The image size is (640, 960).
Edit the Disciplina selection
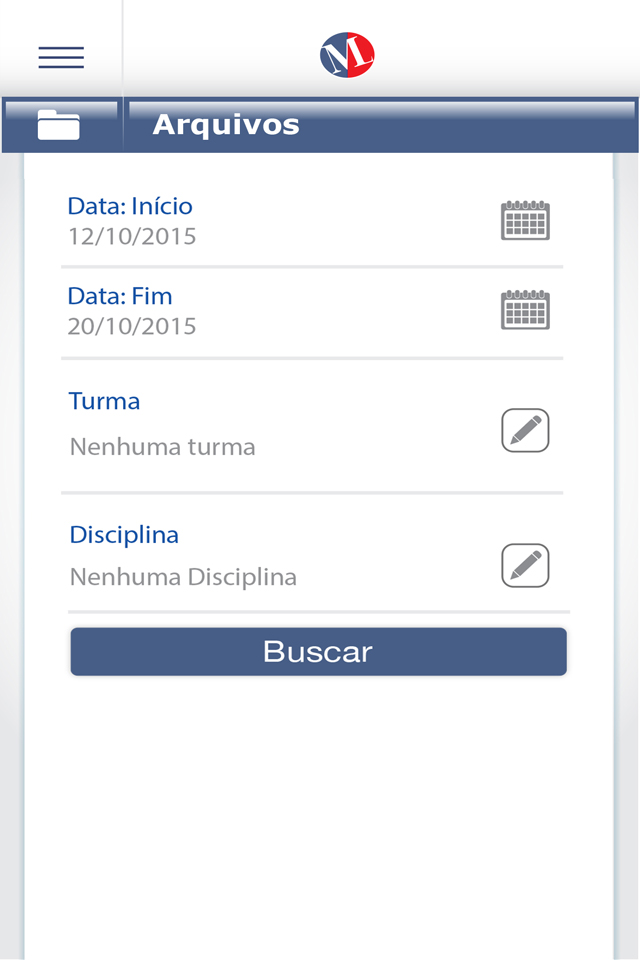(525, 565)
